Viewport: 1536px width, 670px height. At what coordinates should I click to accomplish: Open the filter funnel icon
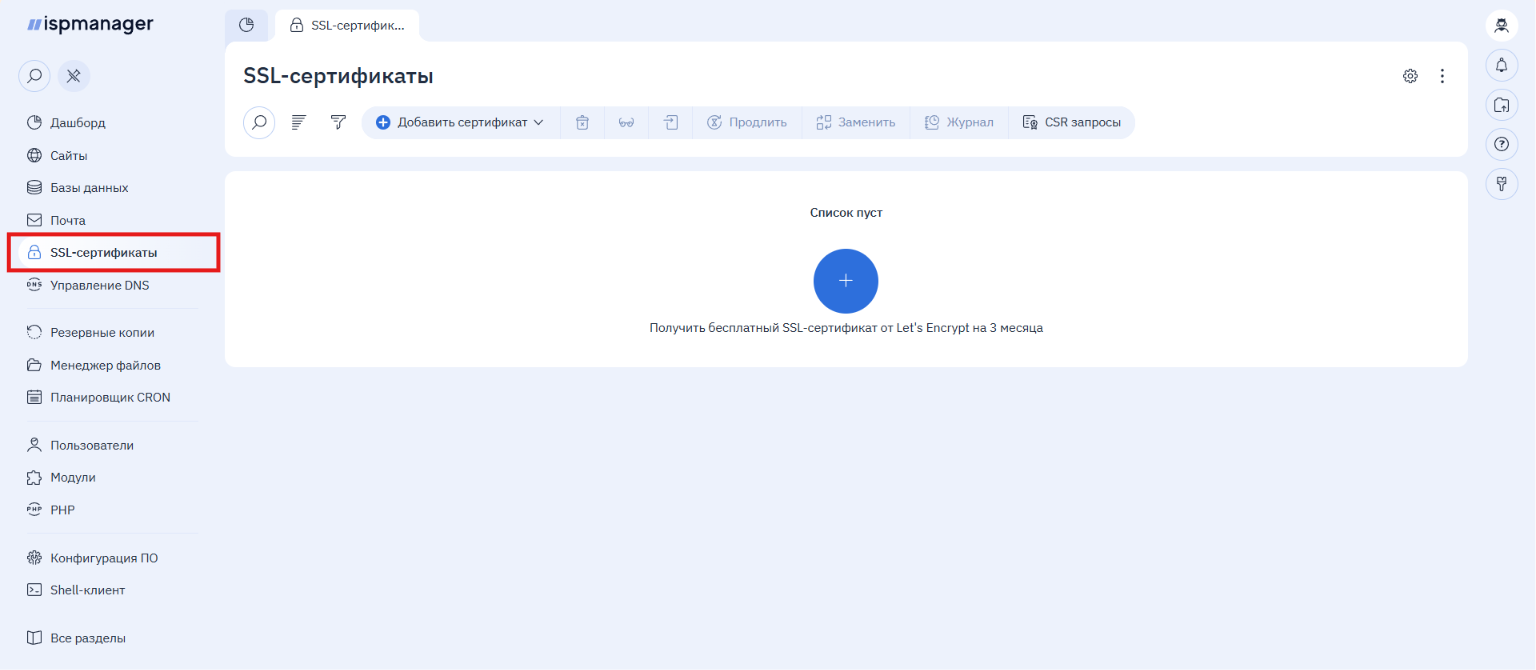[x=338, y=123]
